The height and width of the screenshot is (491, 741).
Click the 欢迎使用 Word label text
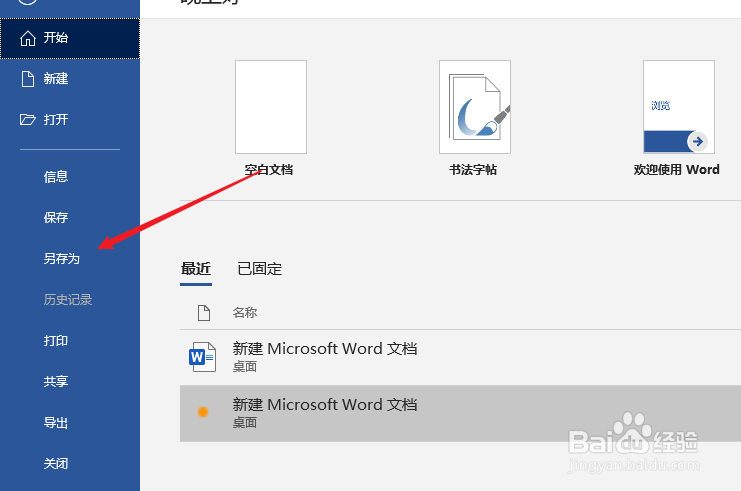[x=677, y=170]
